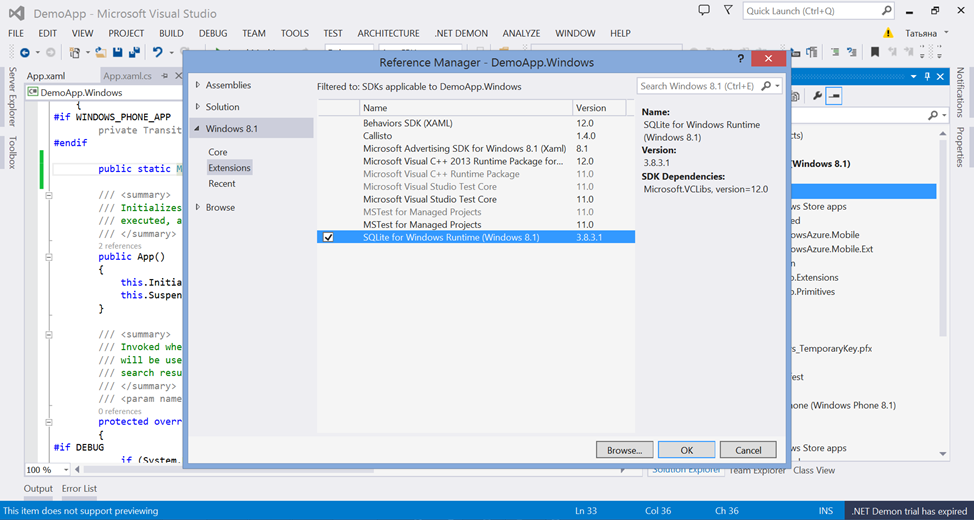Click the Quick Launch magnifier icon
The width and height of the screenshot is (974, 520).
(886, 11)
